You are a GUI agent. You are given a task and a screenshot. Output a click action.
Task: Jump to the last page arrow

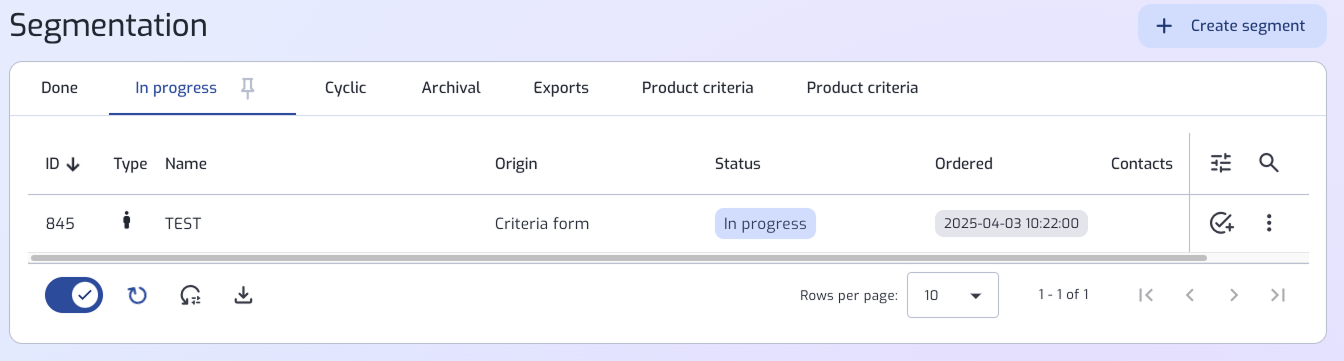click(1278, 295)
